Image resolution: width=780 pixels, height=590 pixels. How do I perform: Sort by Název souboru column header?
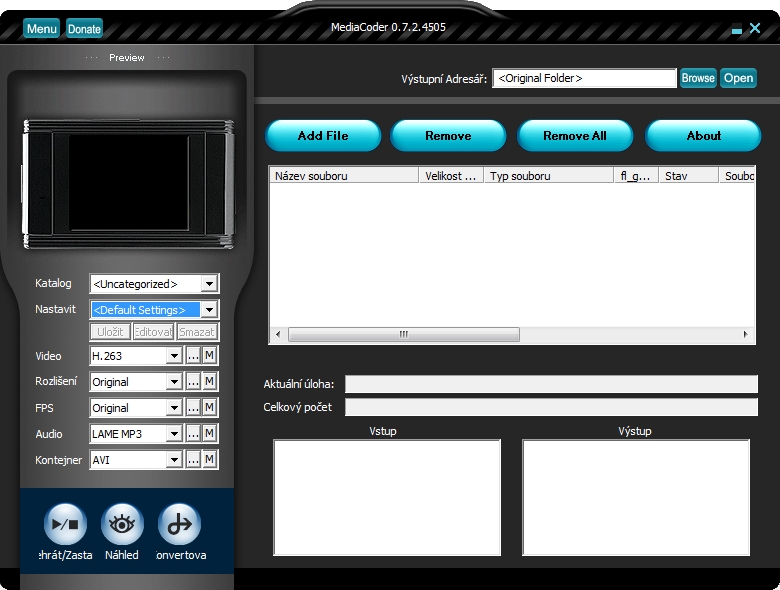(344, 176)
